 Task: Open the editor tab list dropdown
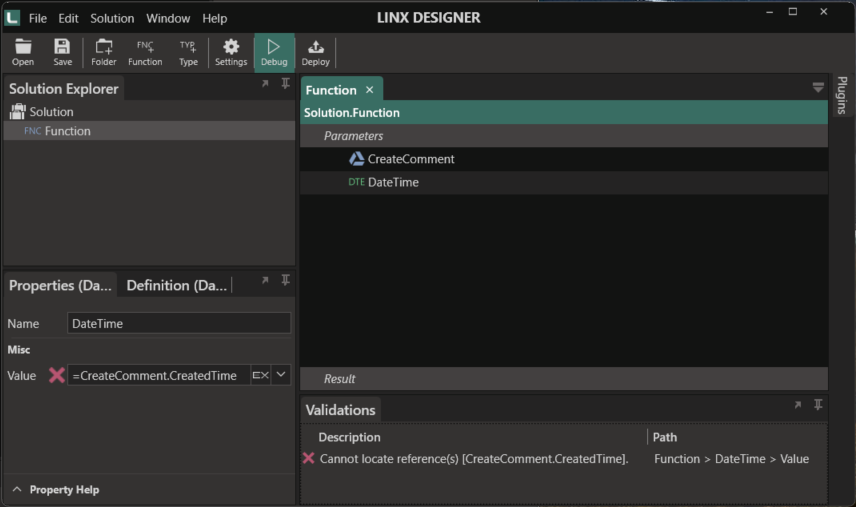[x=818, y=87]
